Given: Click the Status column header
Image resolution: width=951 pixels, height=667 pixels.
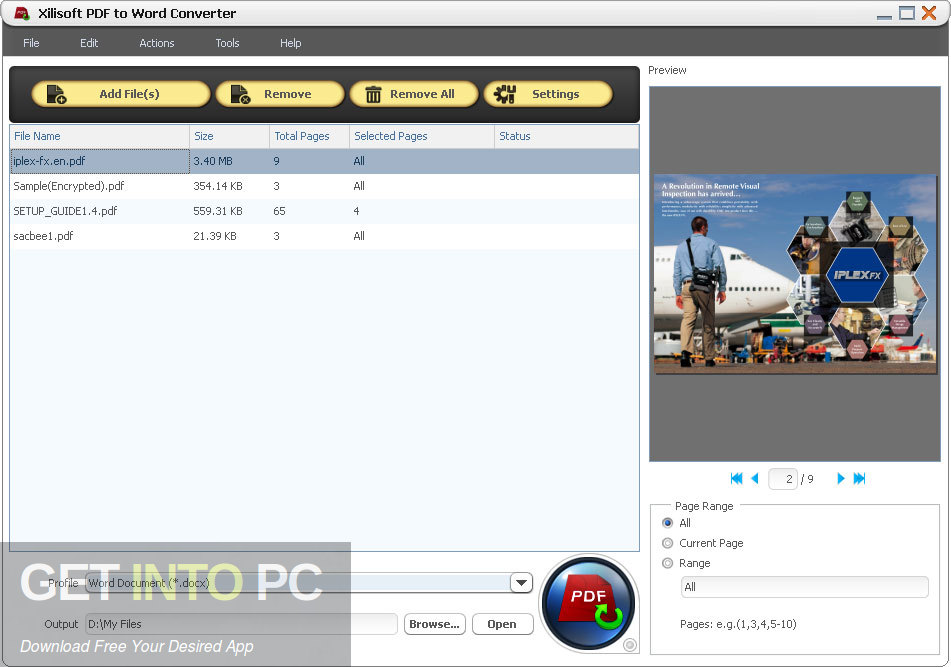Looking at the screenshot, I should pyautogui.click(x=566, y=136).
